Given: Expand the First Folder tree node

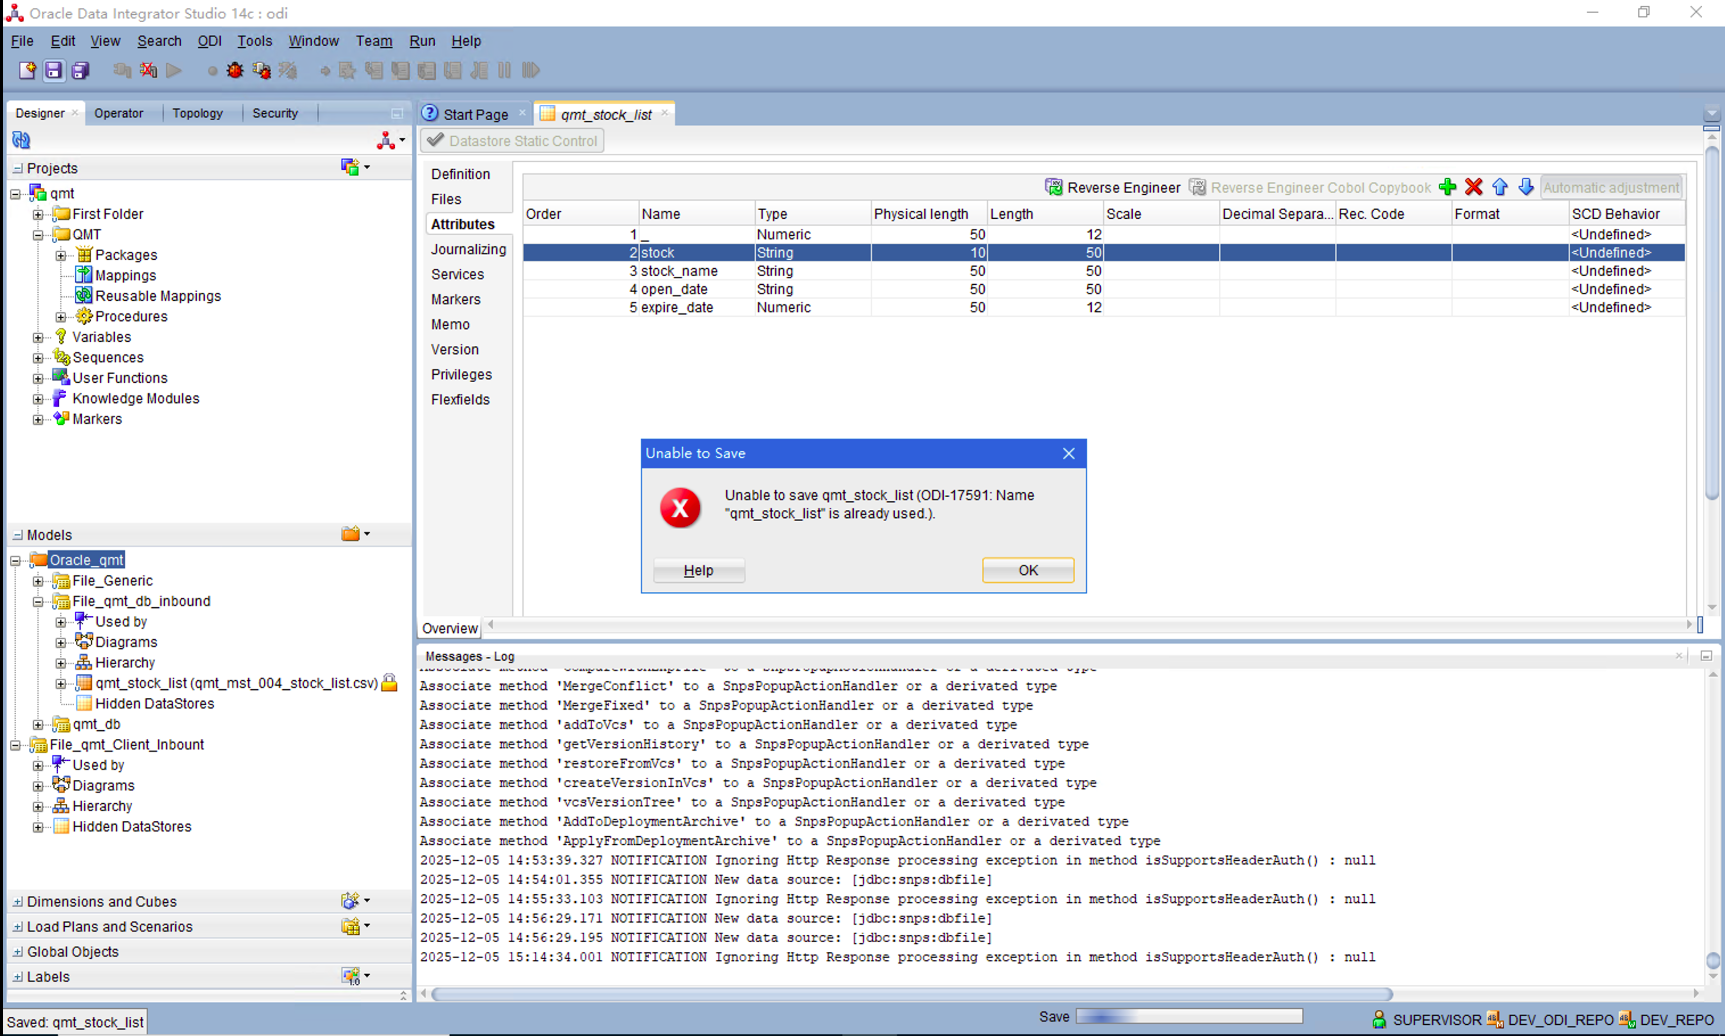Looking at the screenshot, I should pyautogui.click(x=38, y=214).
